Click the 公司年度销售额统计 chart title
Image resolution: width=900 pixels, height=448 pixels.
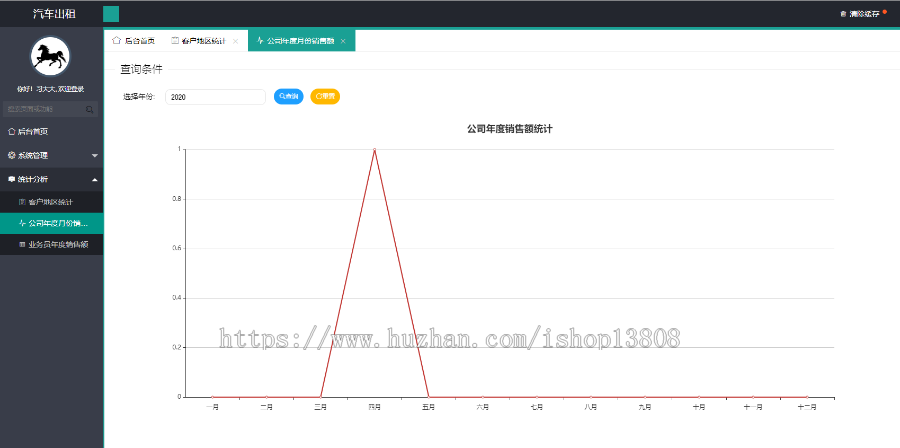510,130
